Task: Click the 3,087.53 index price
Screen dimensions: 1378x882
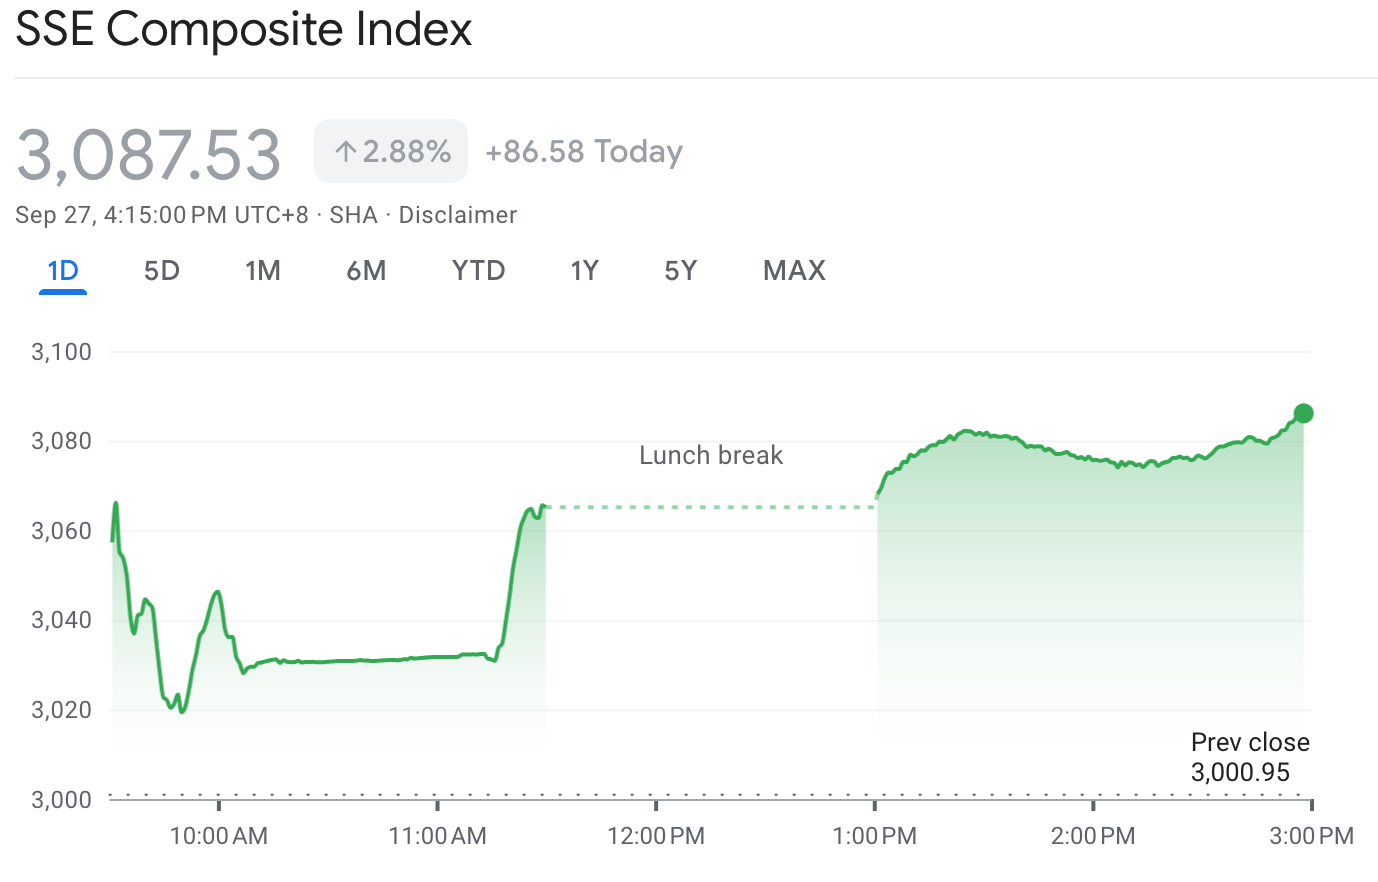Action: [x=149, y=154]
